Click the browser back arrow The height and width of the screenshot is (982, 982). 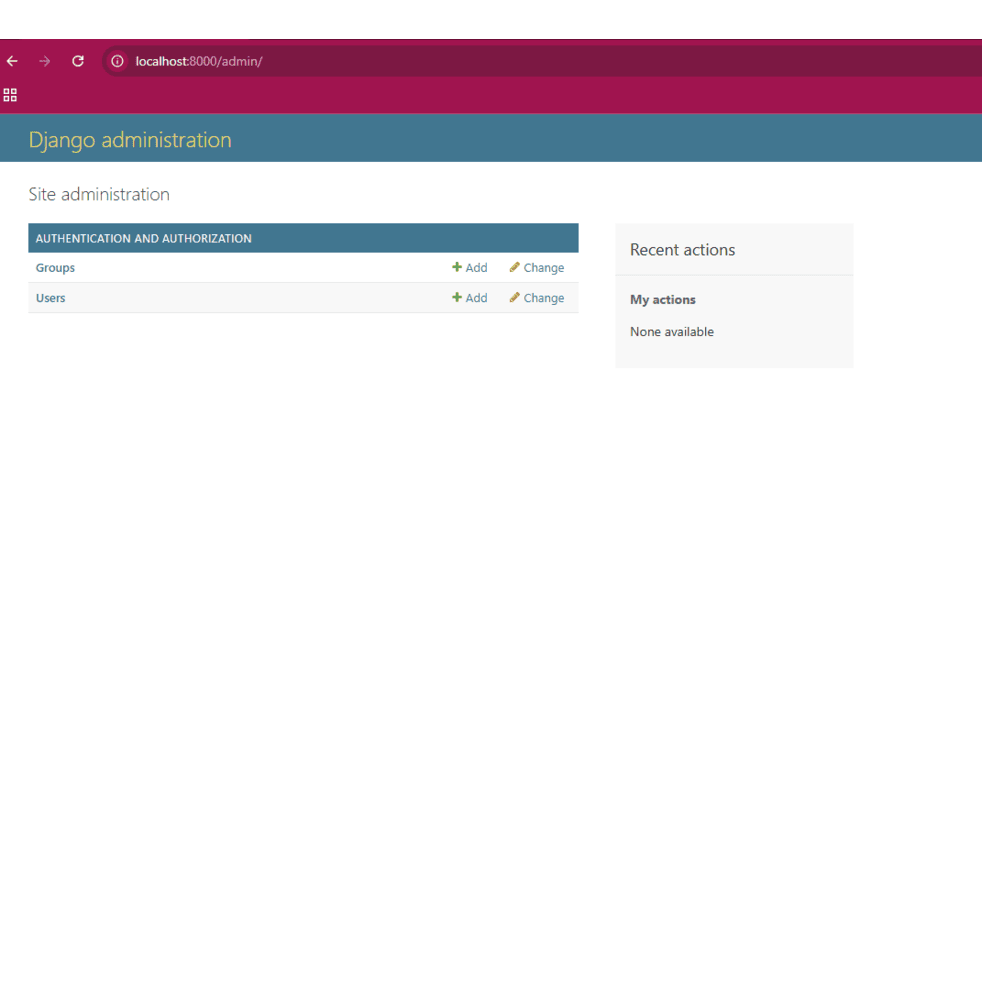pos(12,61)
